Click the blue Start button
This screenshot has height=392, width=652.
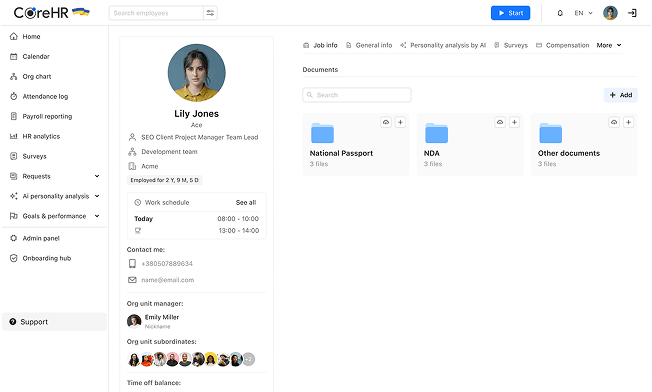coord(510,13)
